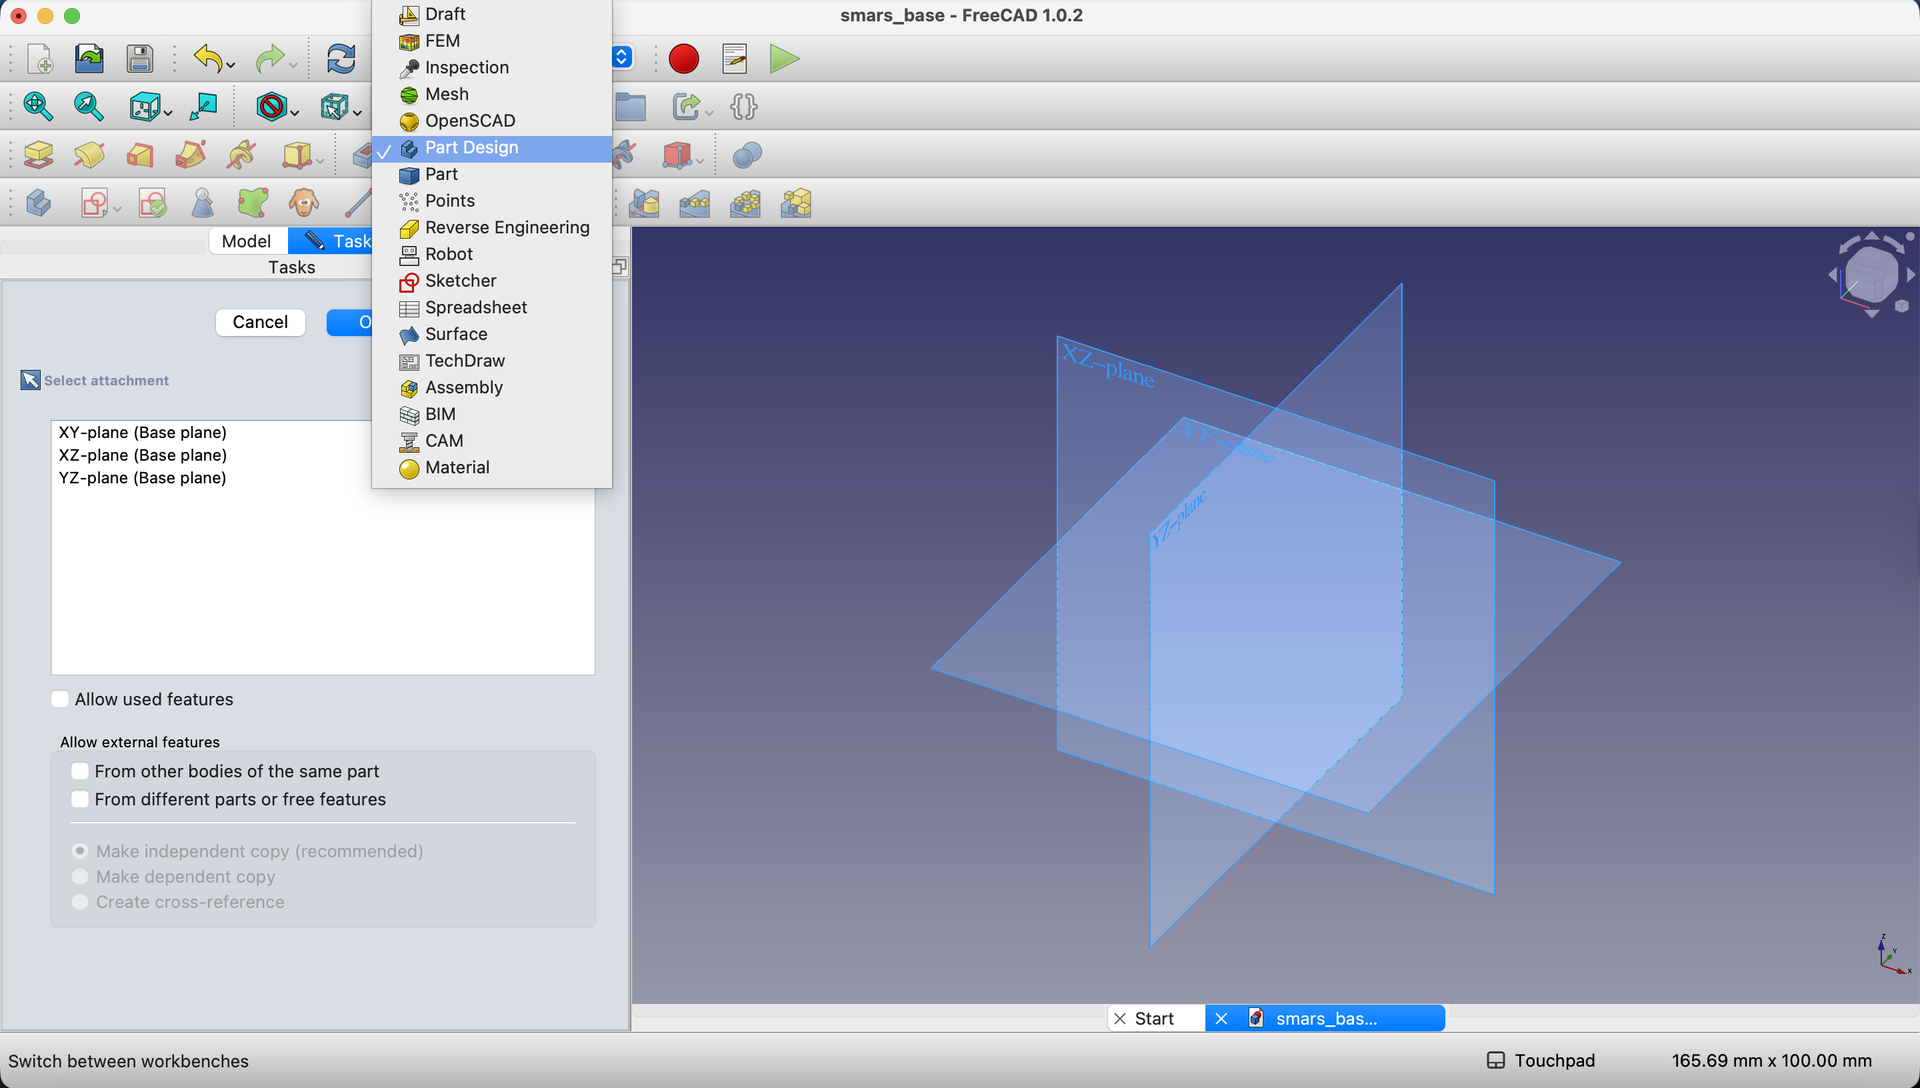Click the Save floppy disk icon
This screenshot has height=1088, width=1920.
139,59
